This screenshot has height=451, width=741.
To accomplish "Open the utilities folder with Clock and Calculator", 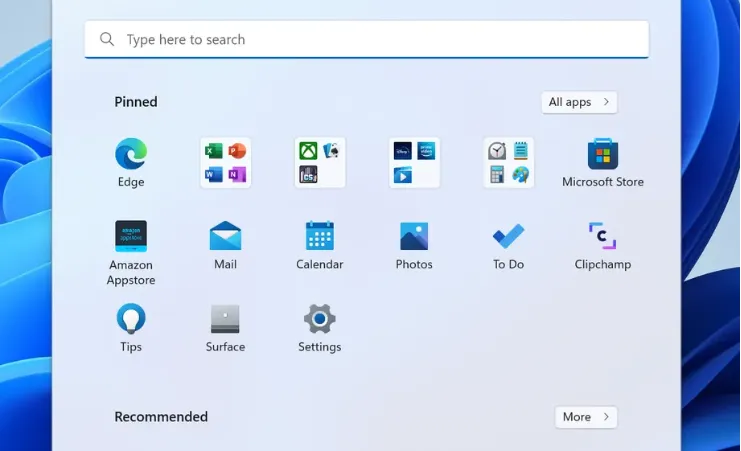I will click(508, 163).
